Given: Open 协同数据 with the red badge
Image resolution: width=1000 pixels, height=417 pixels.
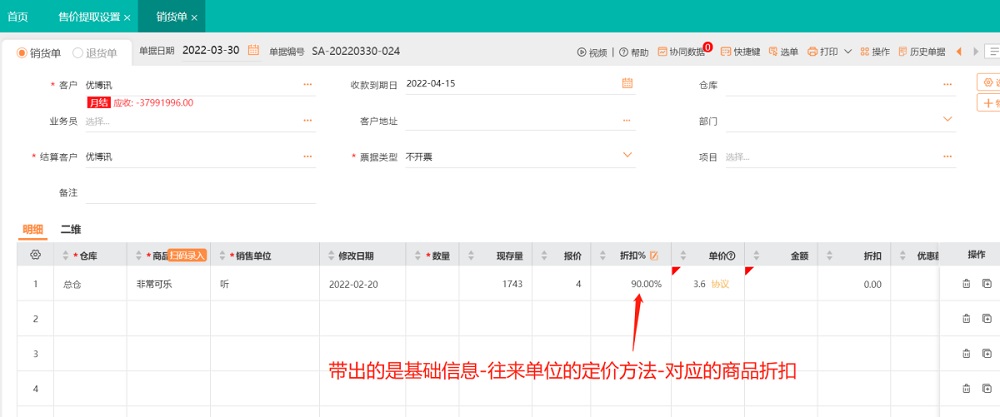Looking at the screenshot, I should pyautogui.click(x=684, y=51).
